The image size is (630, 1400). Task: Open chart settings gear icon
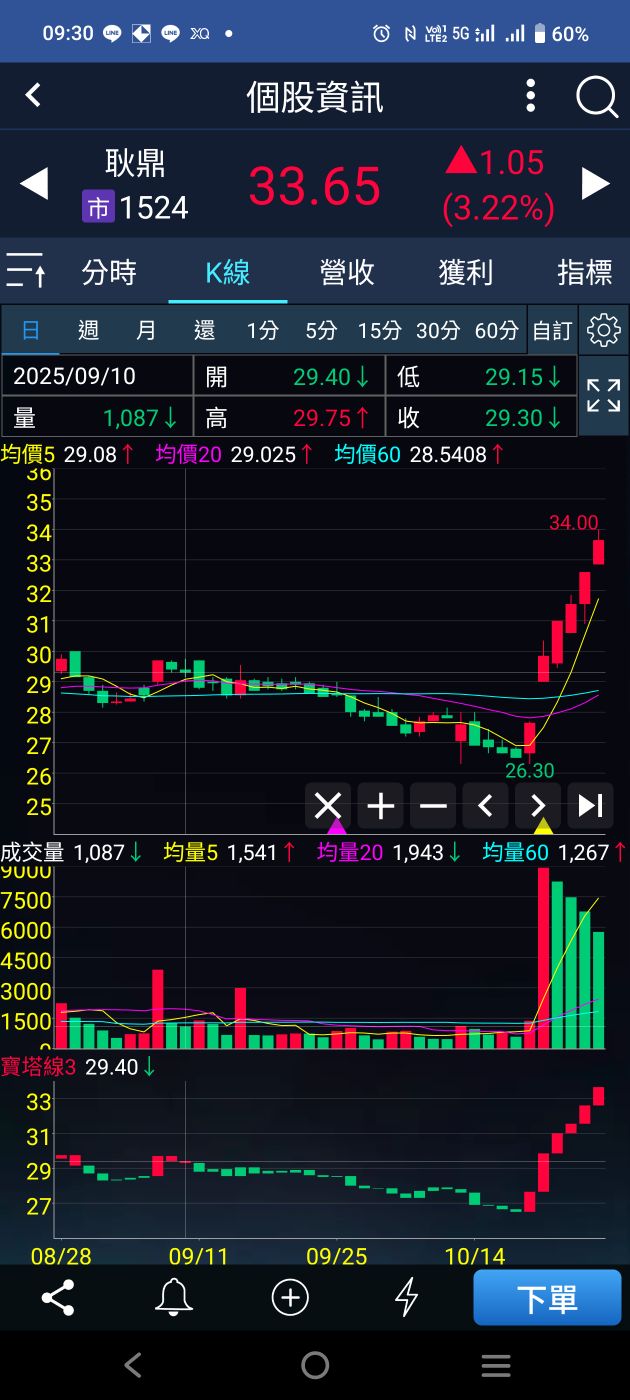[604, 330]
